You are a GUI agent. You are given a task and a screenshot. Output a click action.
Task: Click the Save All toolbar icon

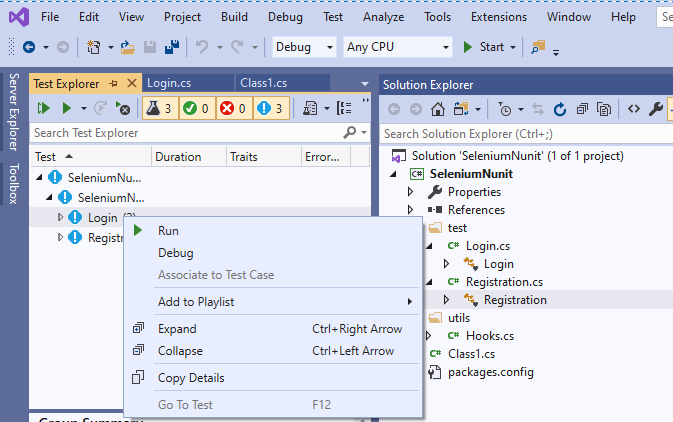coord(172,47)
